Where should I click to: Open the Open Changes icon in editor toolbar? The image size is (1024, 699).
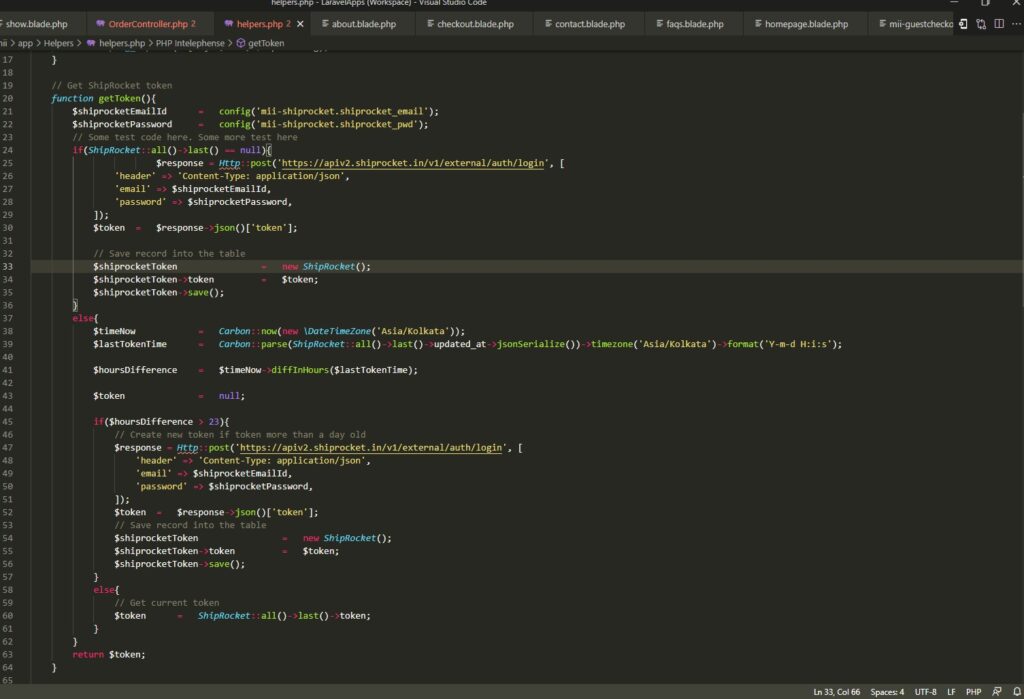pos(962,24)
